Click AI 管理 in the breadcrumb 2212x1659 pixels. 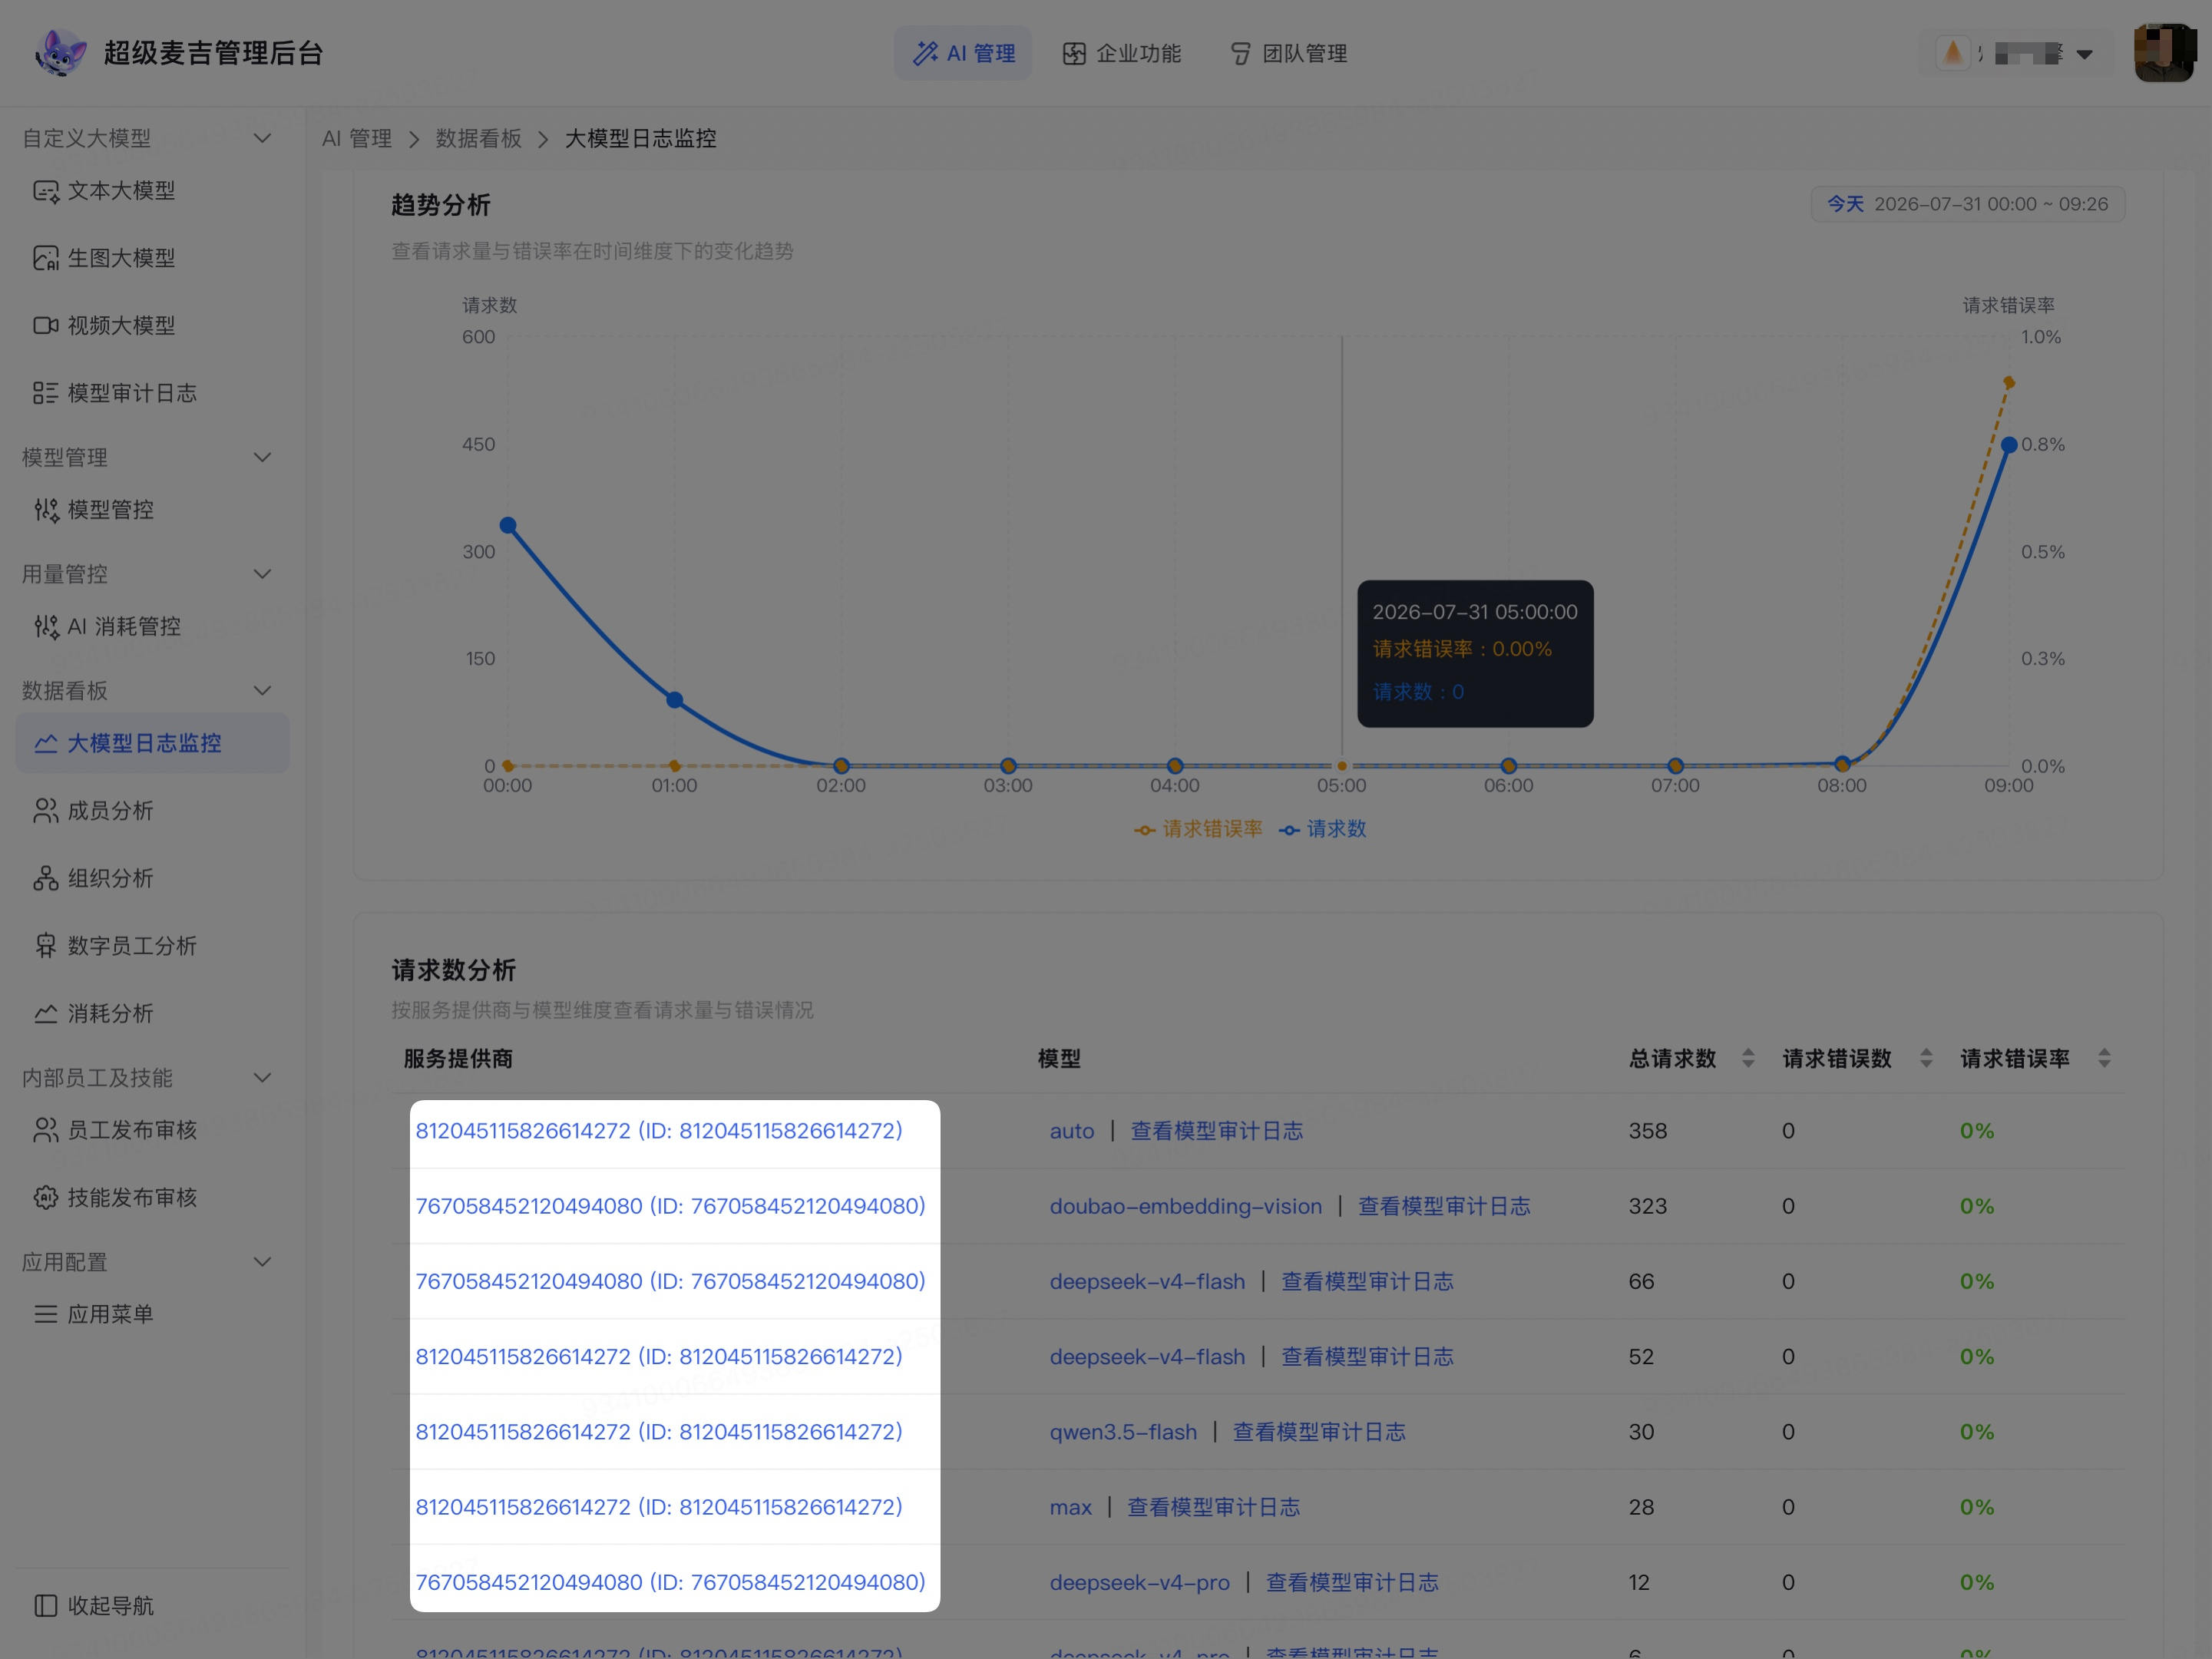point(357,138)
